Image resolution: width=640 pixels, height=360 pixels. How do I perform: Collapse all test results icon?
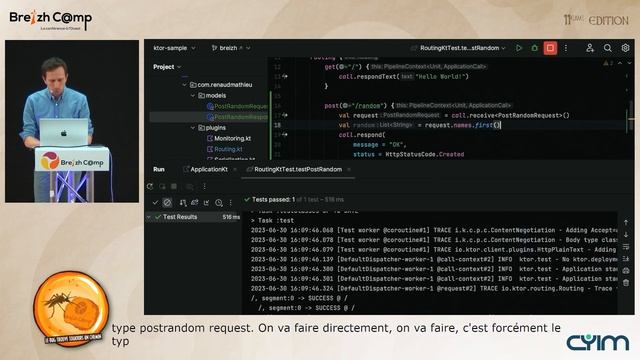(x=207, y=202)
